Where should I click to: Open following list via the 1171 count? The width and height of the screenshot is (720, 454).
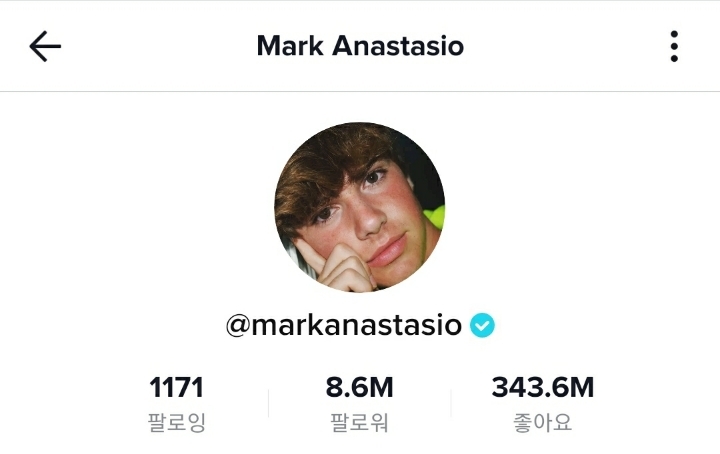pyautogui.click(x=176, y=387)
